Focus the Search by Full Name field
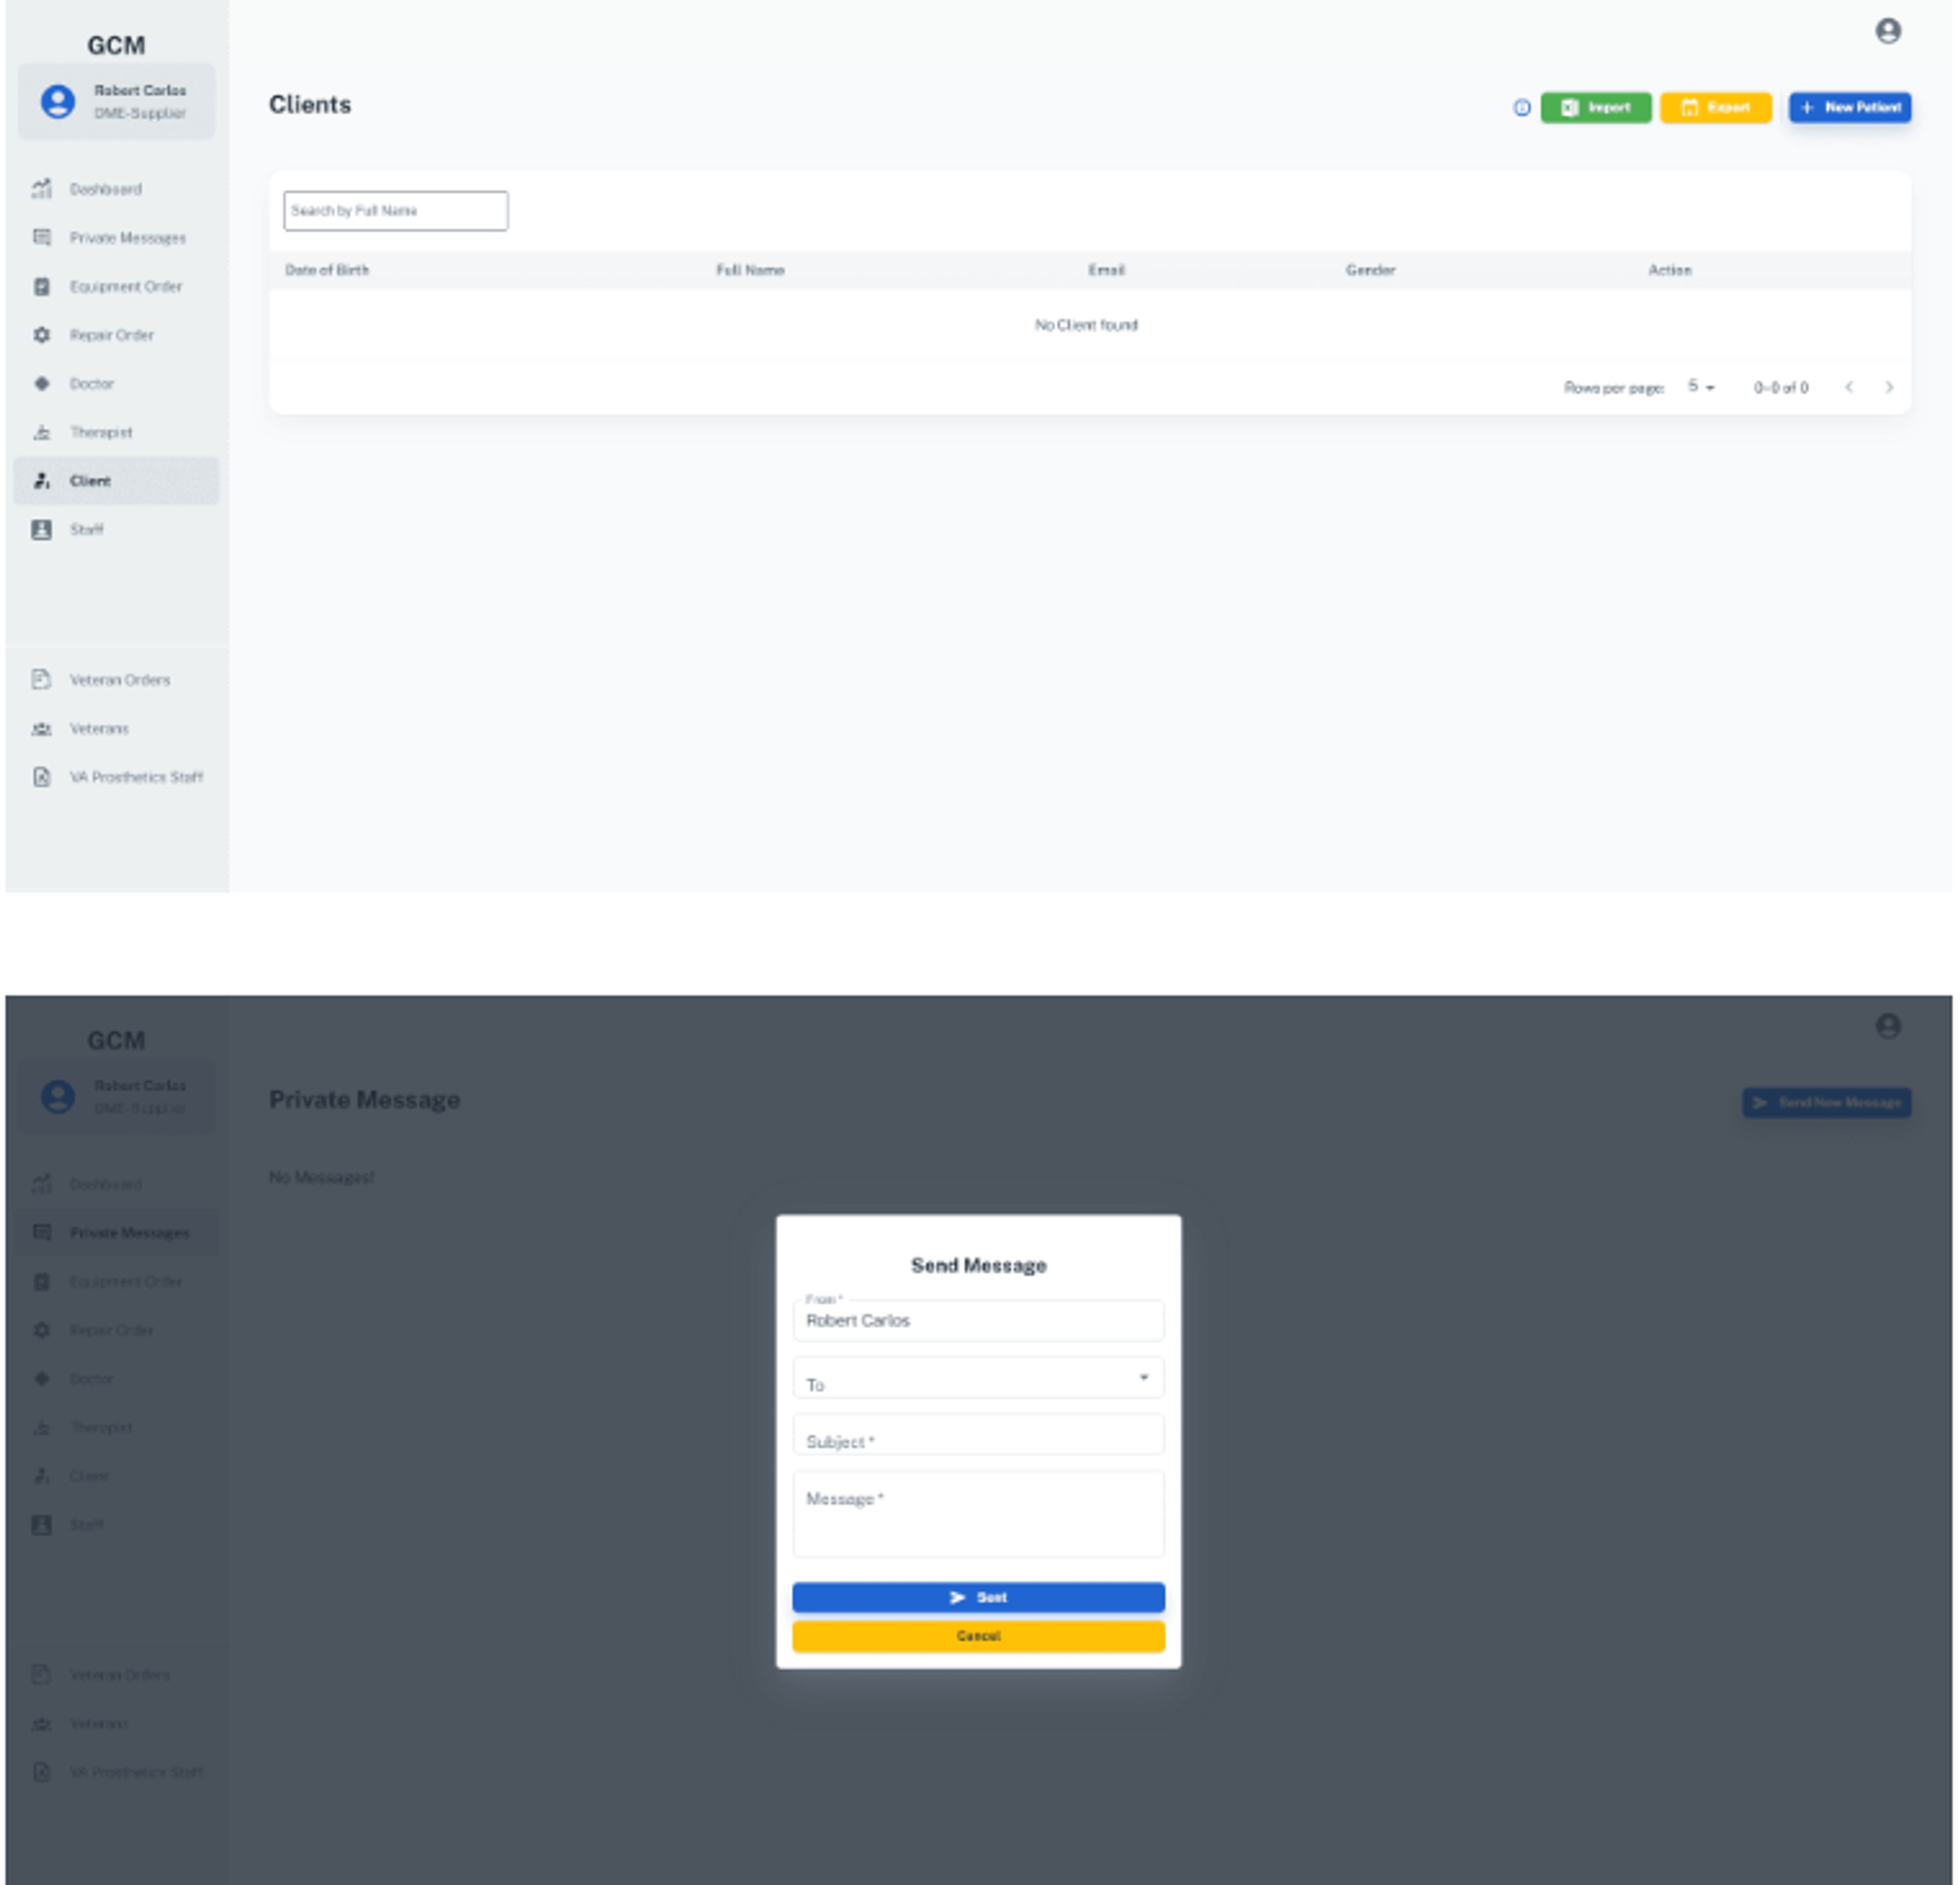This screenshot has width=1960, height=1885. coord(395,211)
